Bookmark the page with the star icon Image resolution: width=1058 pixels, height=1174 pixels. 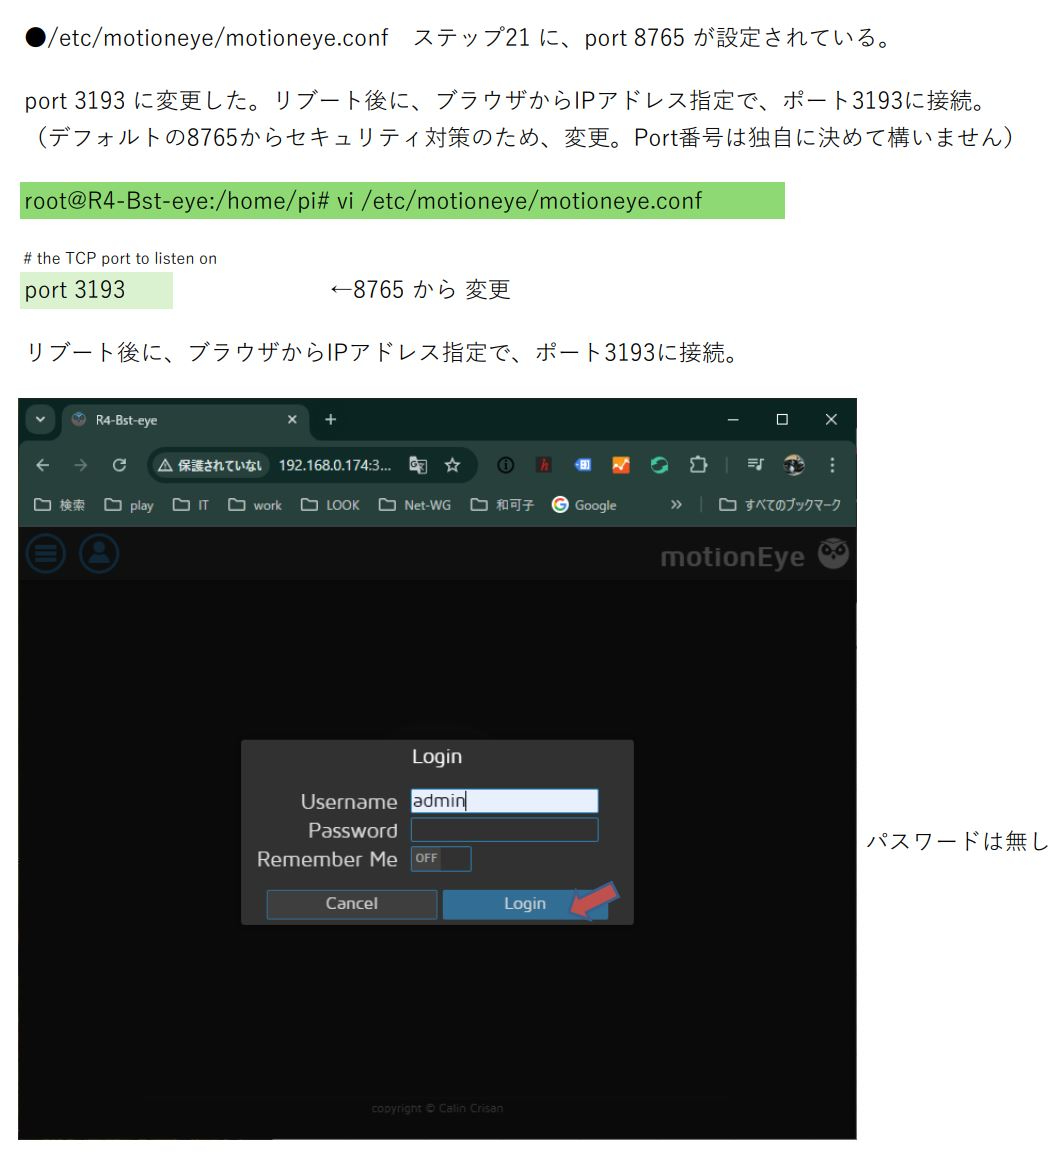(x=452, y=465)
